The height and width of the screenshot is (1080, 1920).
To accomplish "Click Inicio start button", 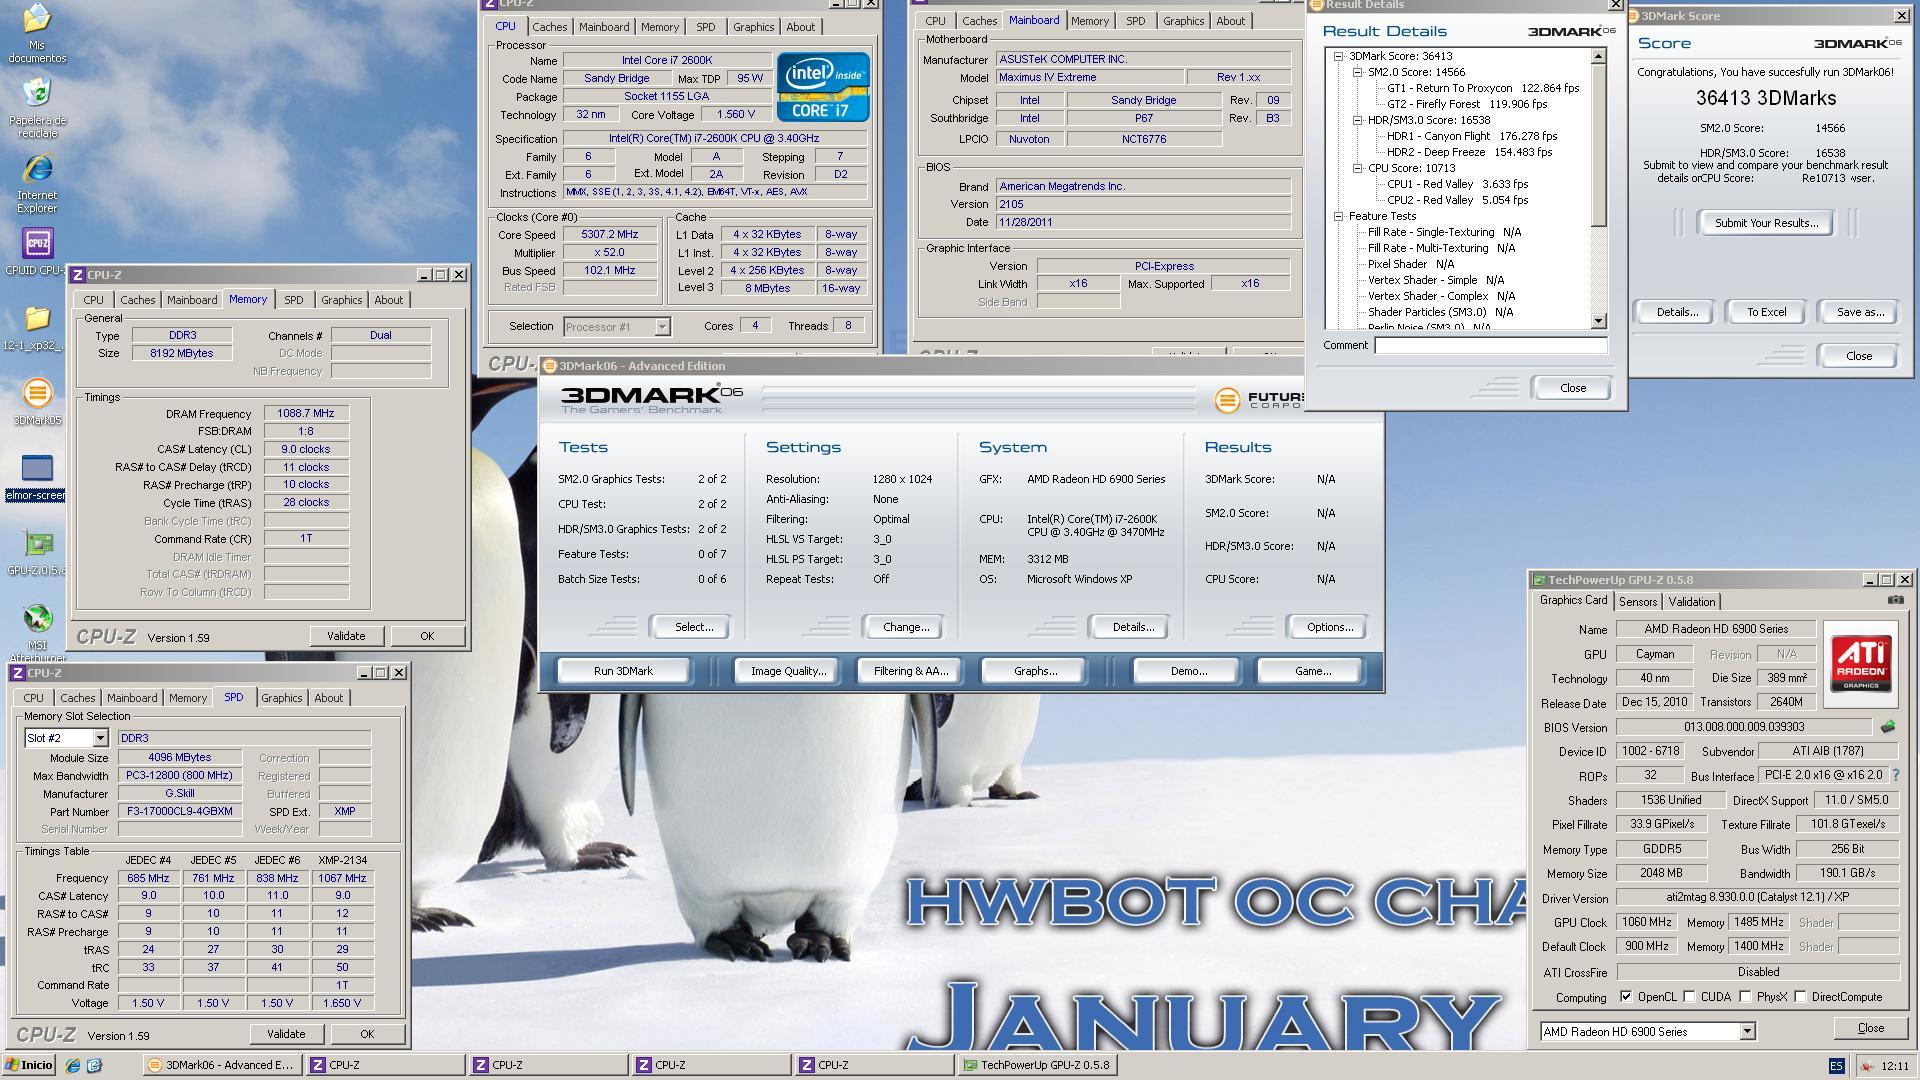I will pyautogui.click(x=28, y=1065).
